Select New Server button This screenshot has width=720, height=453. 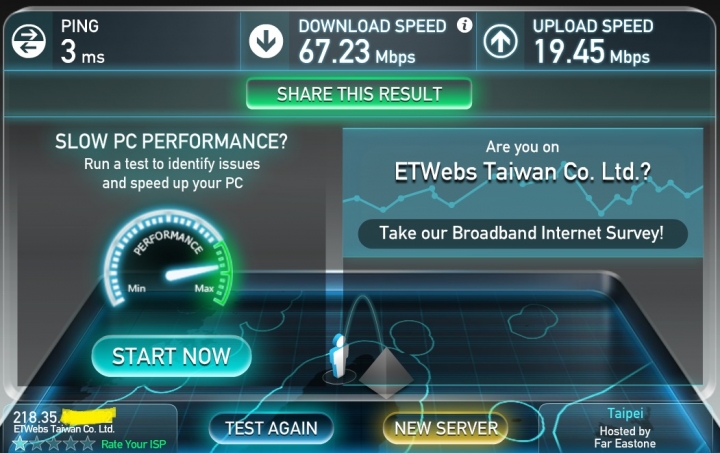[x=446, y=428]
